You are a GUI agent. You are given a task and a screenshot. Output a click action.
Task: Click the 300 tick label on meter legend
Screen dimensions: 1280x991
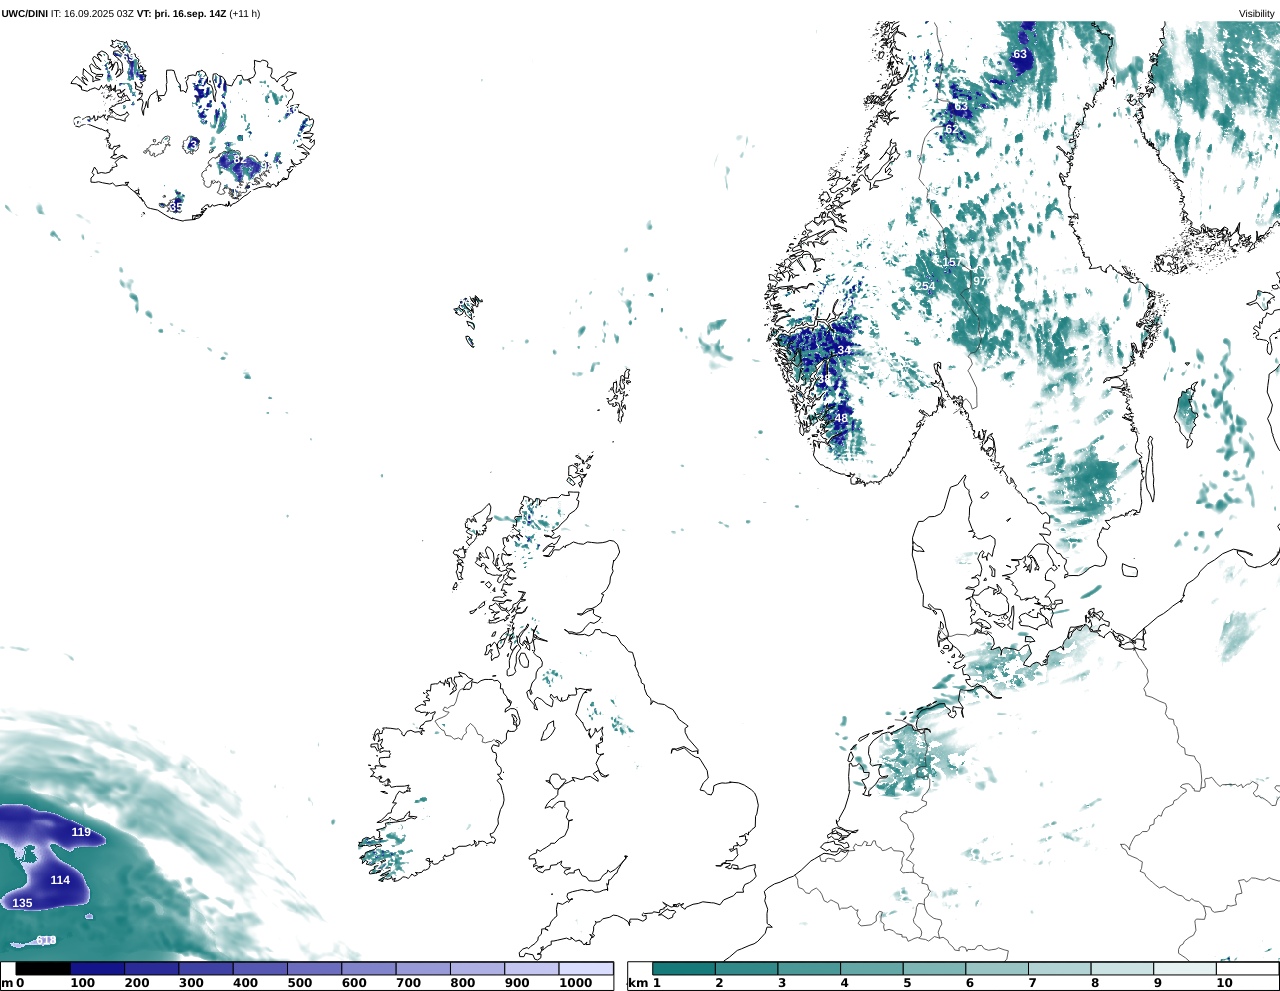click(191, 983)
